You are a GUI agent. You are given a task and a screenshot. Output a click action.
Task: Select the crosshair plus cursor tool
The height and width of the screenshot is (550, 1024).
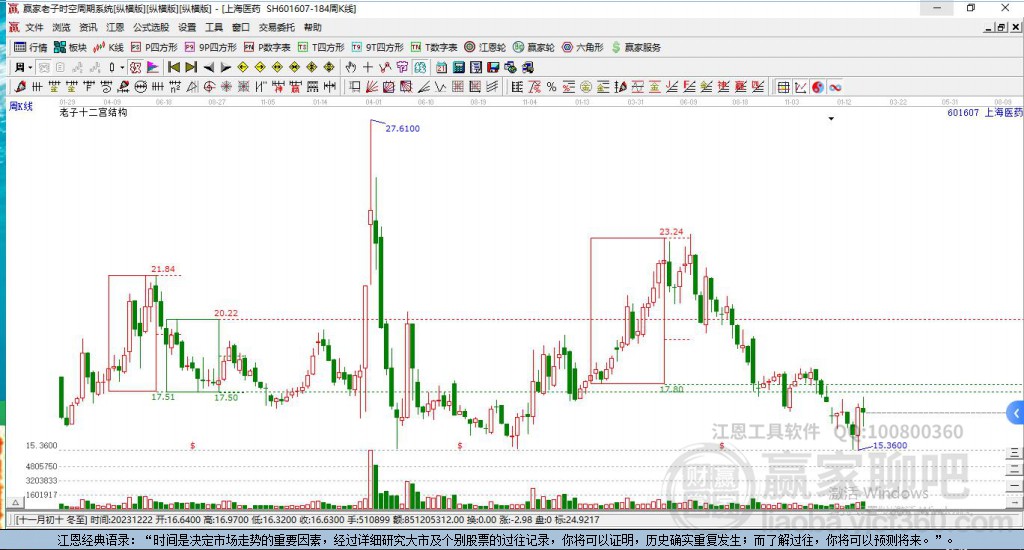click(x=368, y=67)
